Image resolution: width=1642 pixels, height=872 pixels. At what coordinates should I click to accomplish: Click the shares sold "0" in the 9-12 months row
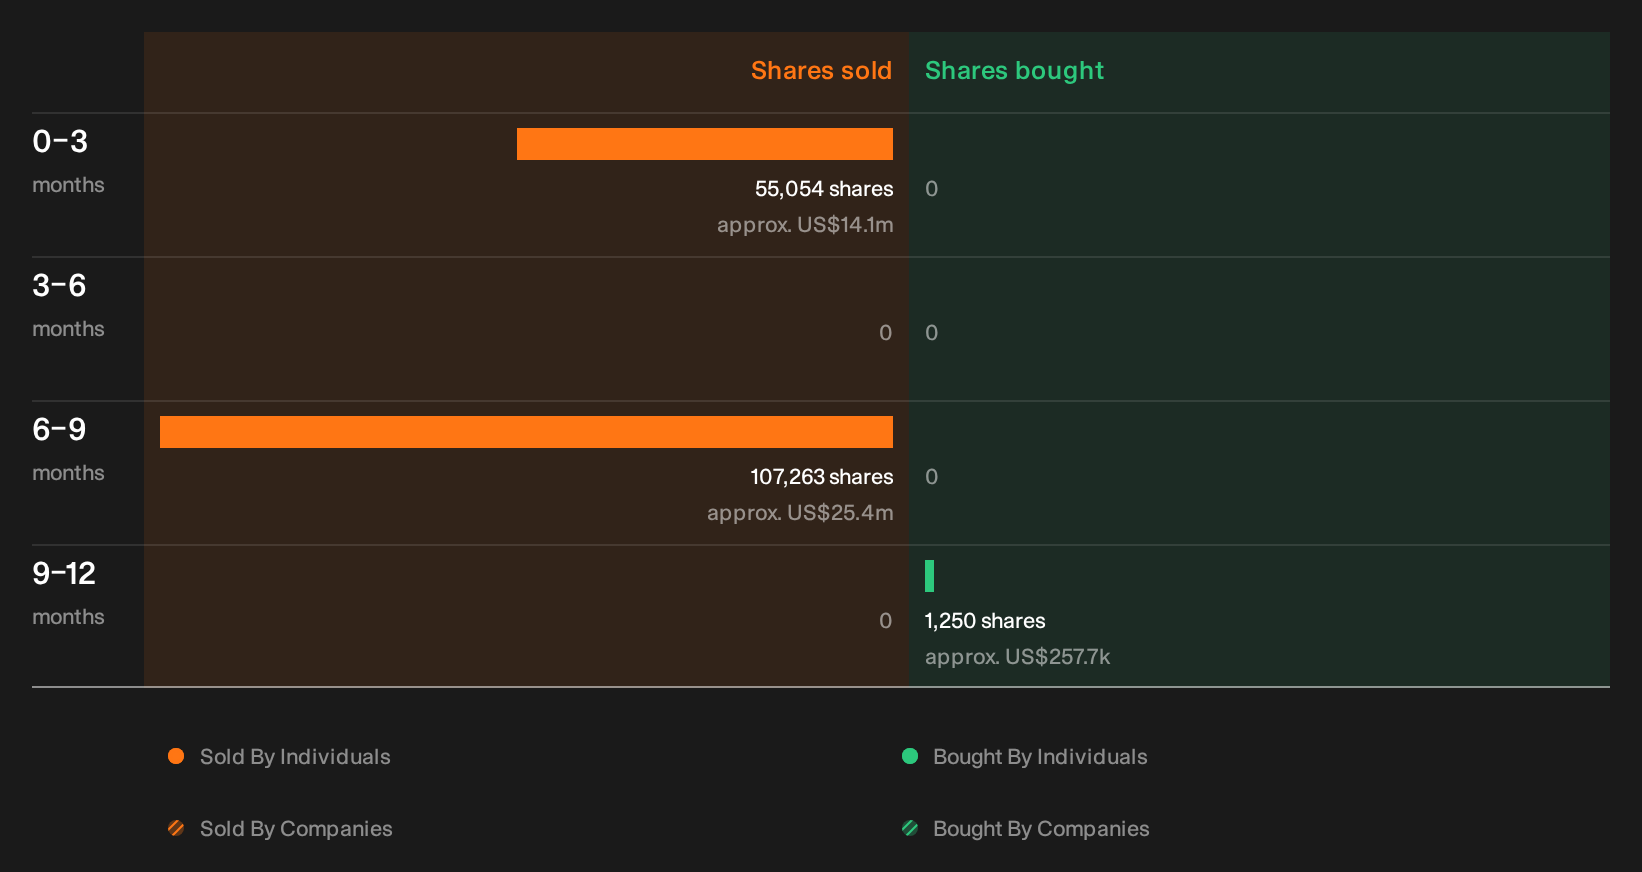(886, 621)
